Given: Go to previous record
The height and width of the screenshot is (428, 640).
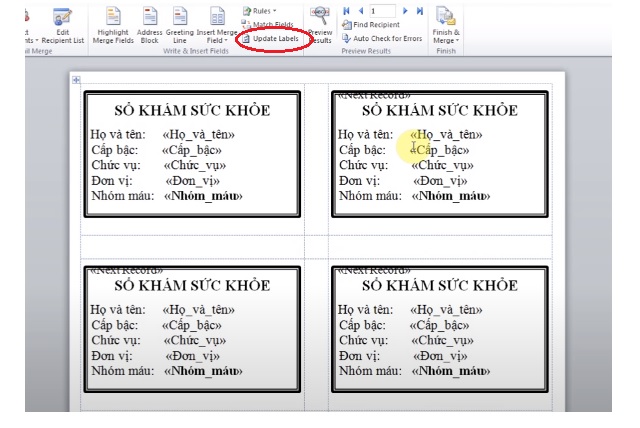Looking at the screenshot, I should (x=361, y=11).
